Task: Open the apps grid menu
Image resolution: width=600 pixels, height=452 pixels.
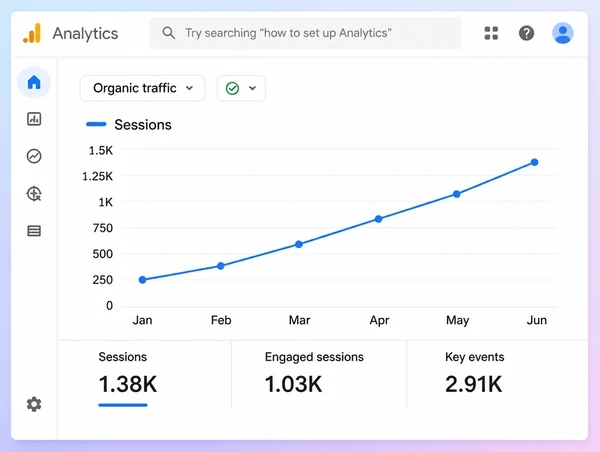Action: 491,33
